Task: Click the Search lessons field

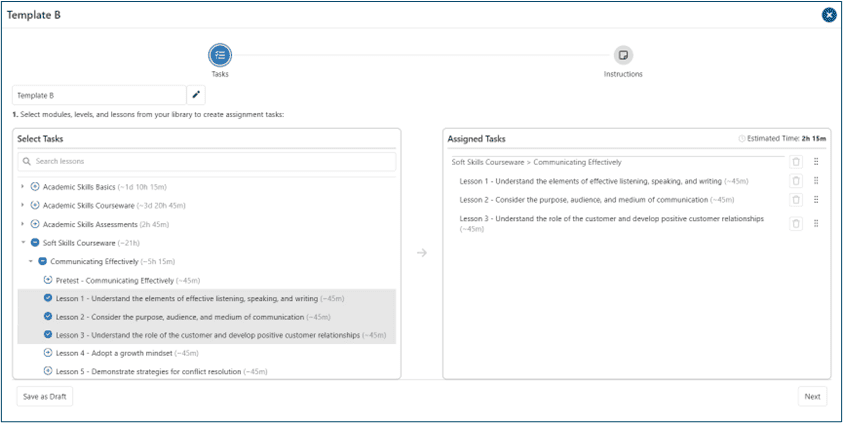Action: pos(207,161)
